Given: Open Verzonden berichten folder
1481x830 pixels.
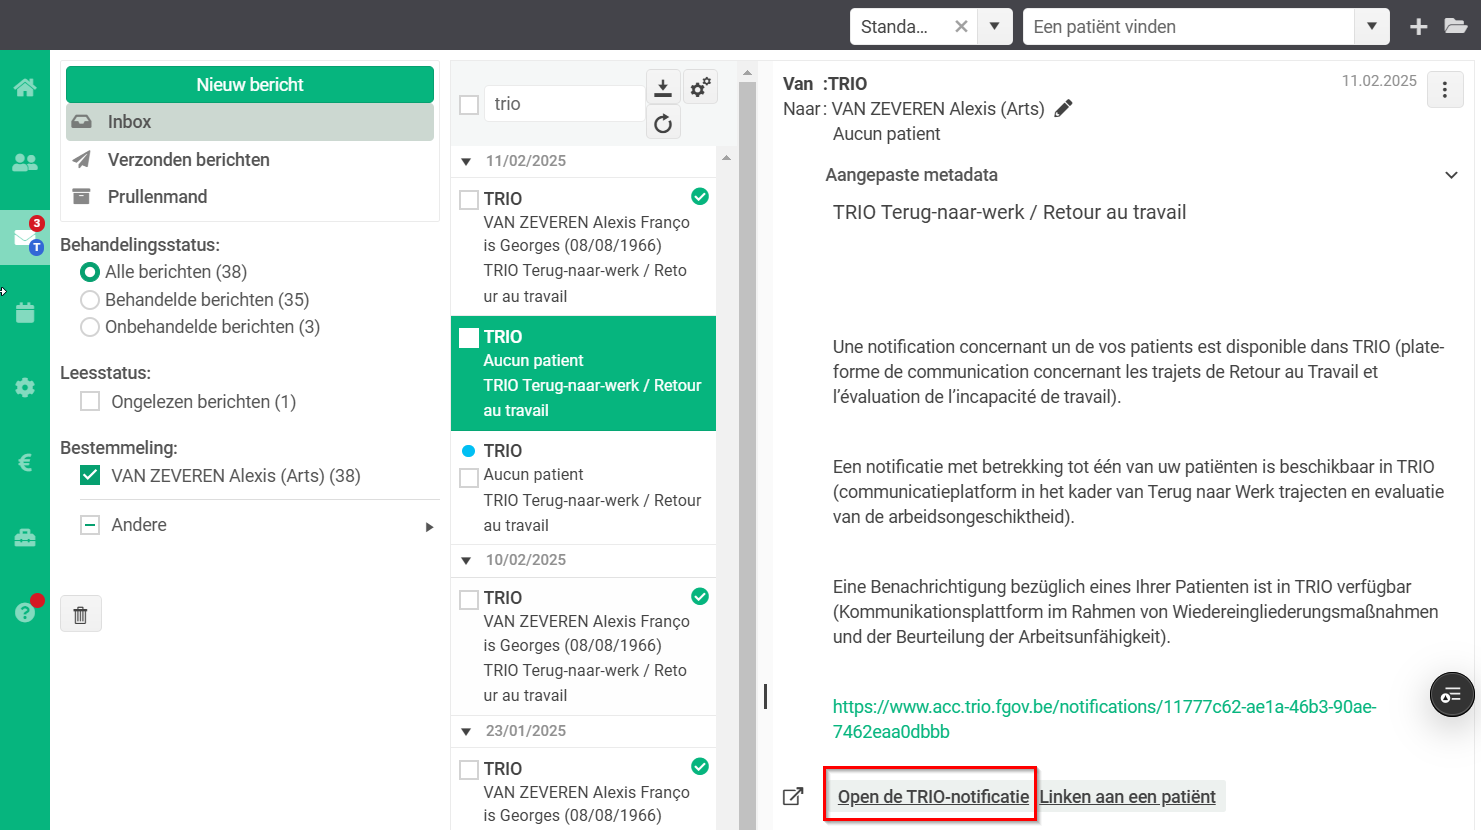Looking at the screenshot, I should (x=250, y=160).
